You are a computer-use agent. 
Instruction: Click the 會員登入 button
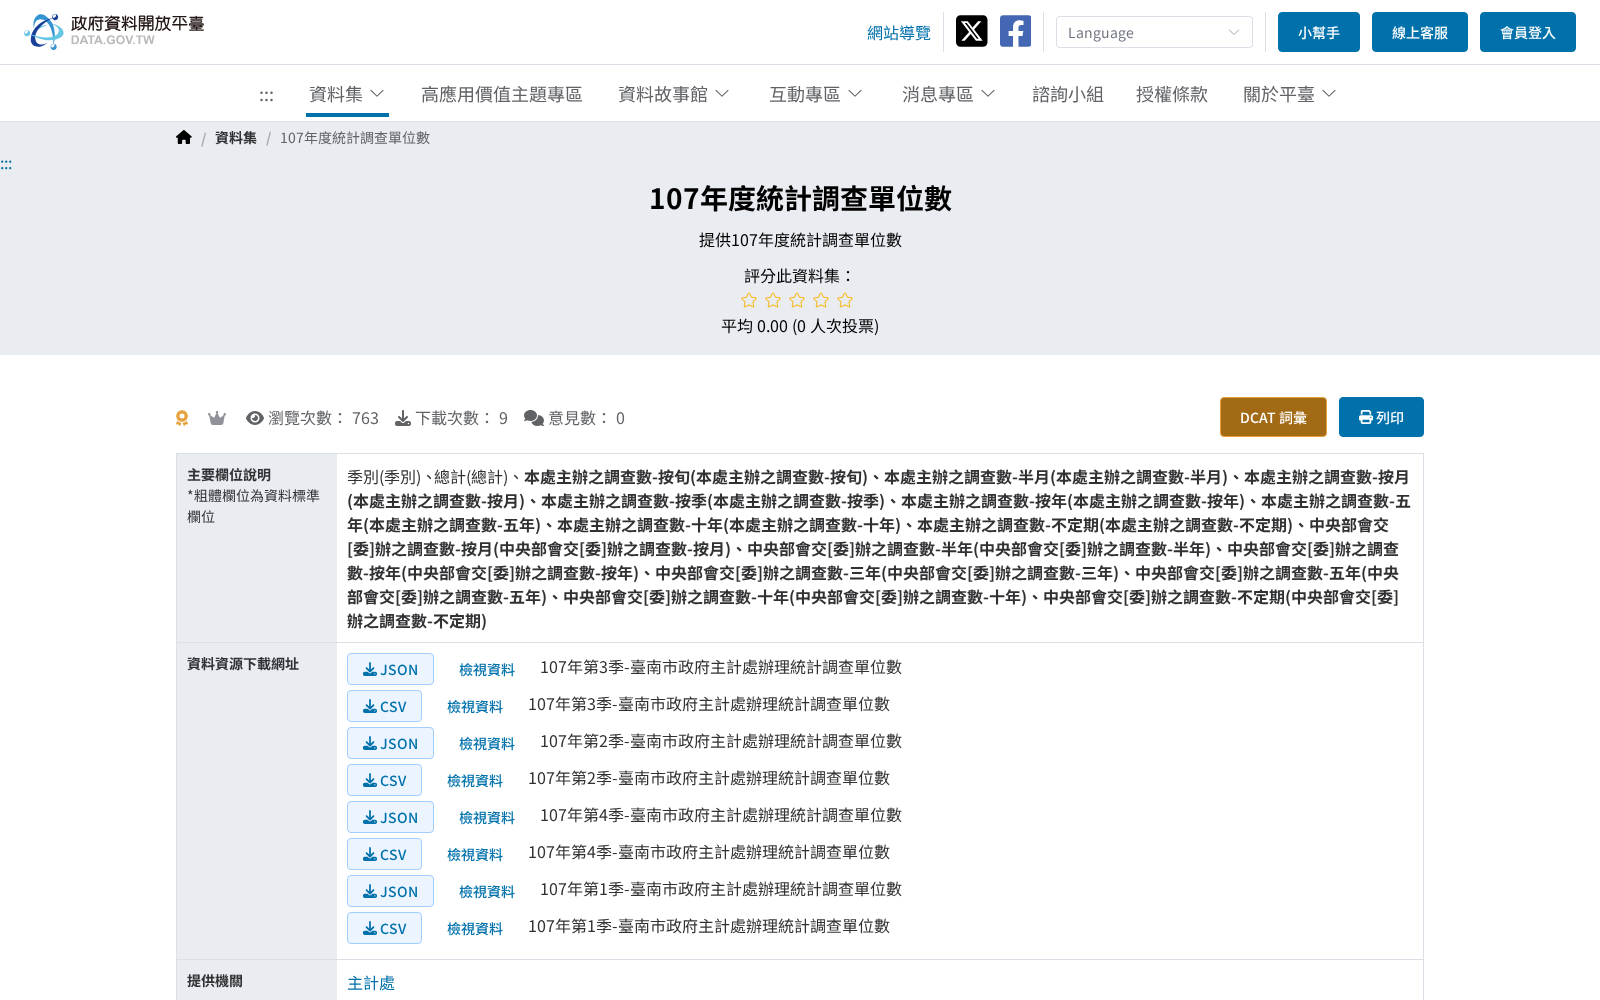coord(1527,32)
